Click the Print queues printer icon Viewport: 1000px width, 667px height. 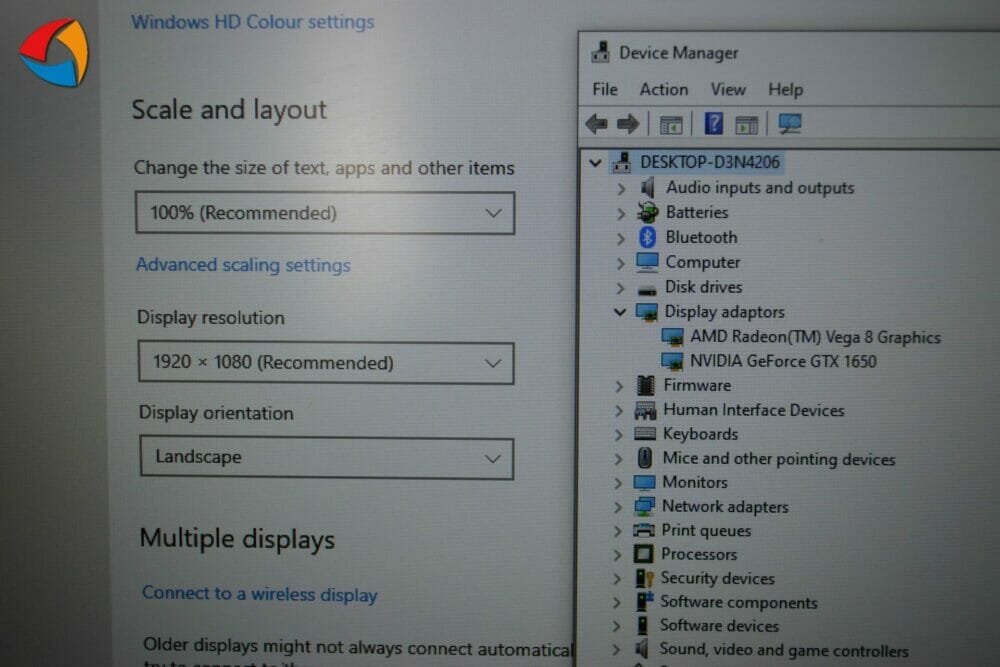[643, 530]
